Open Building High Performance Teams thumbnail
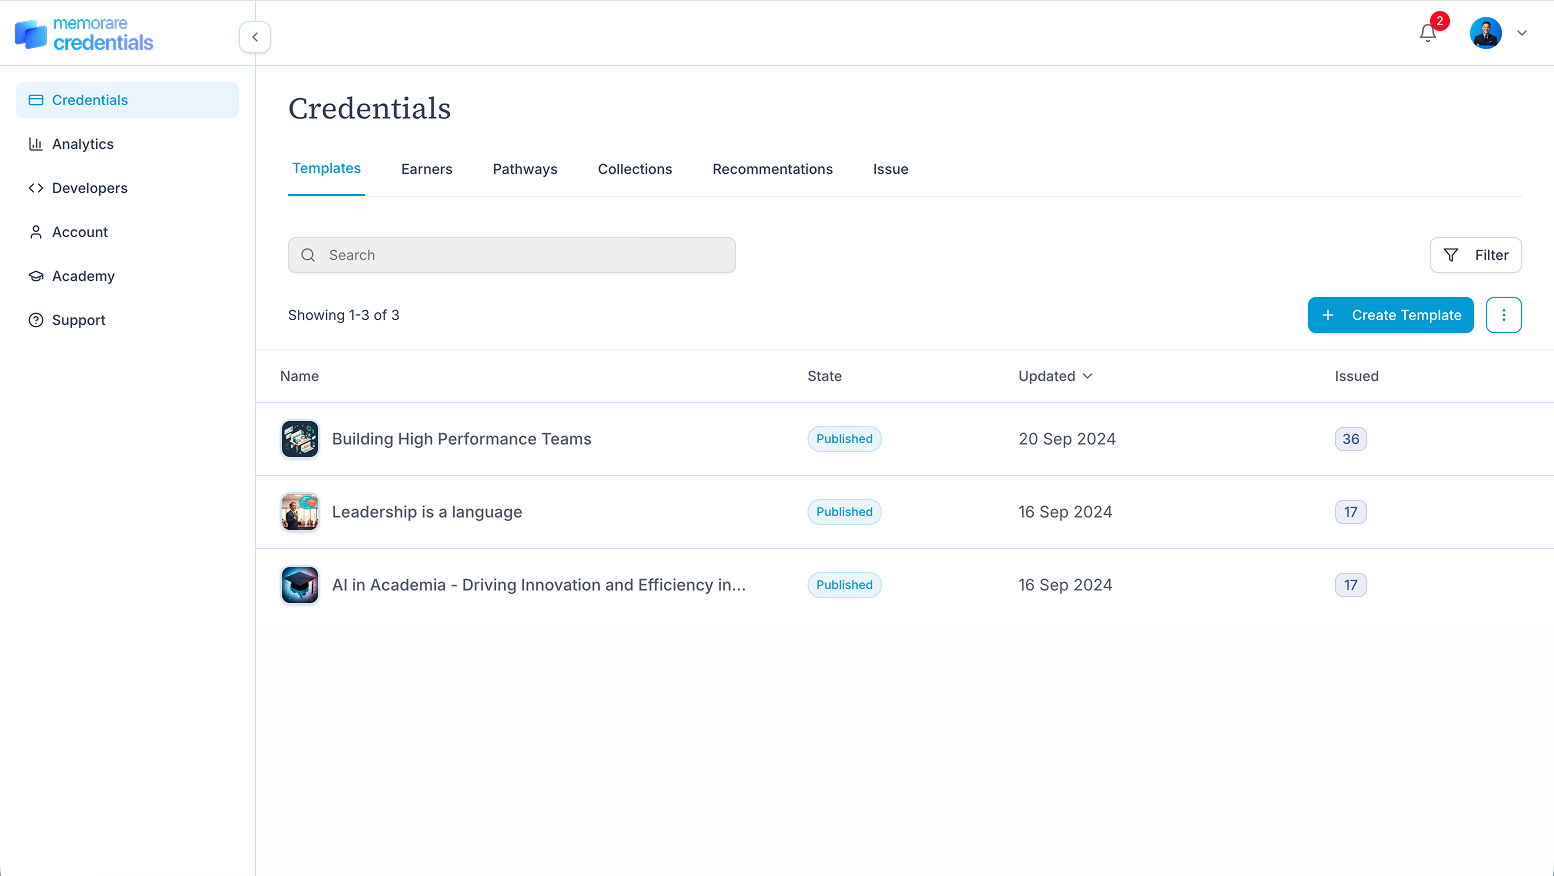 point(300,439)
